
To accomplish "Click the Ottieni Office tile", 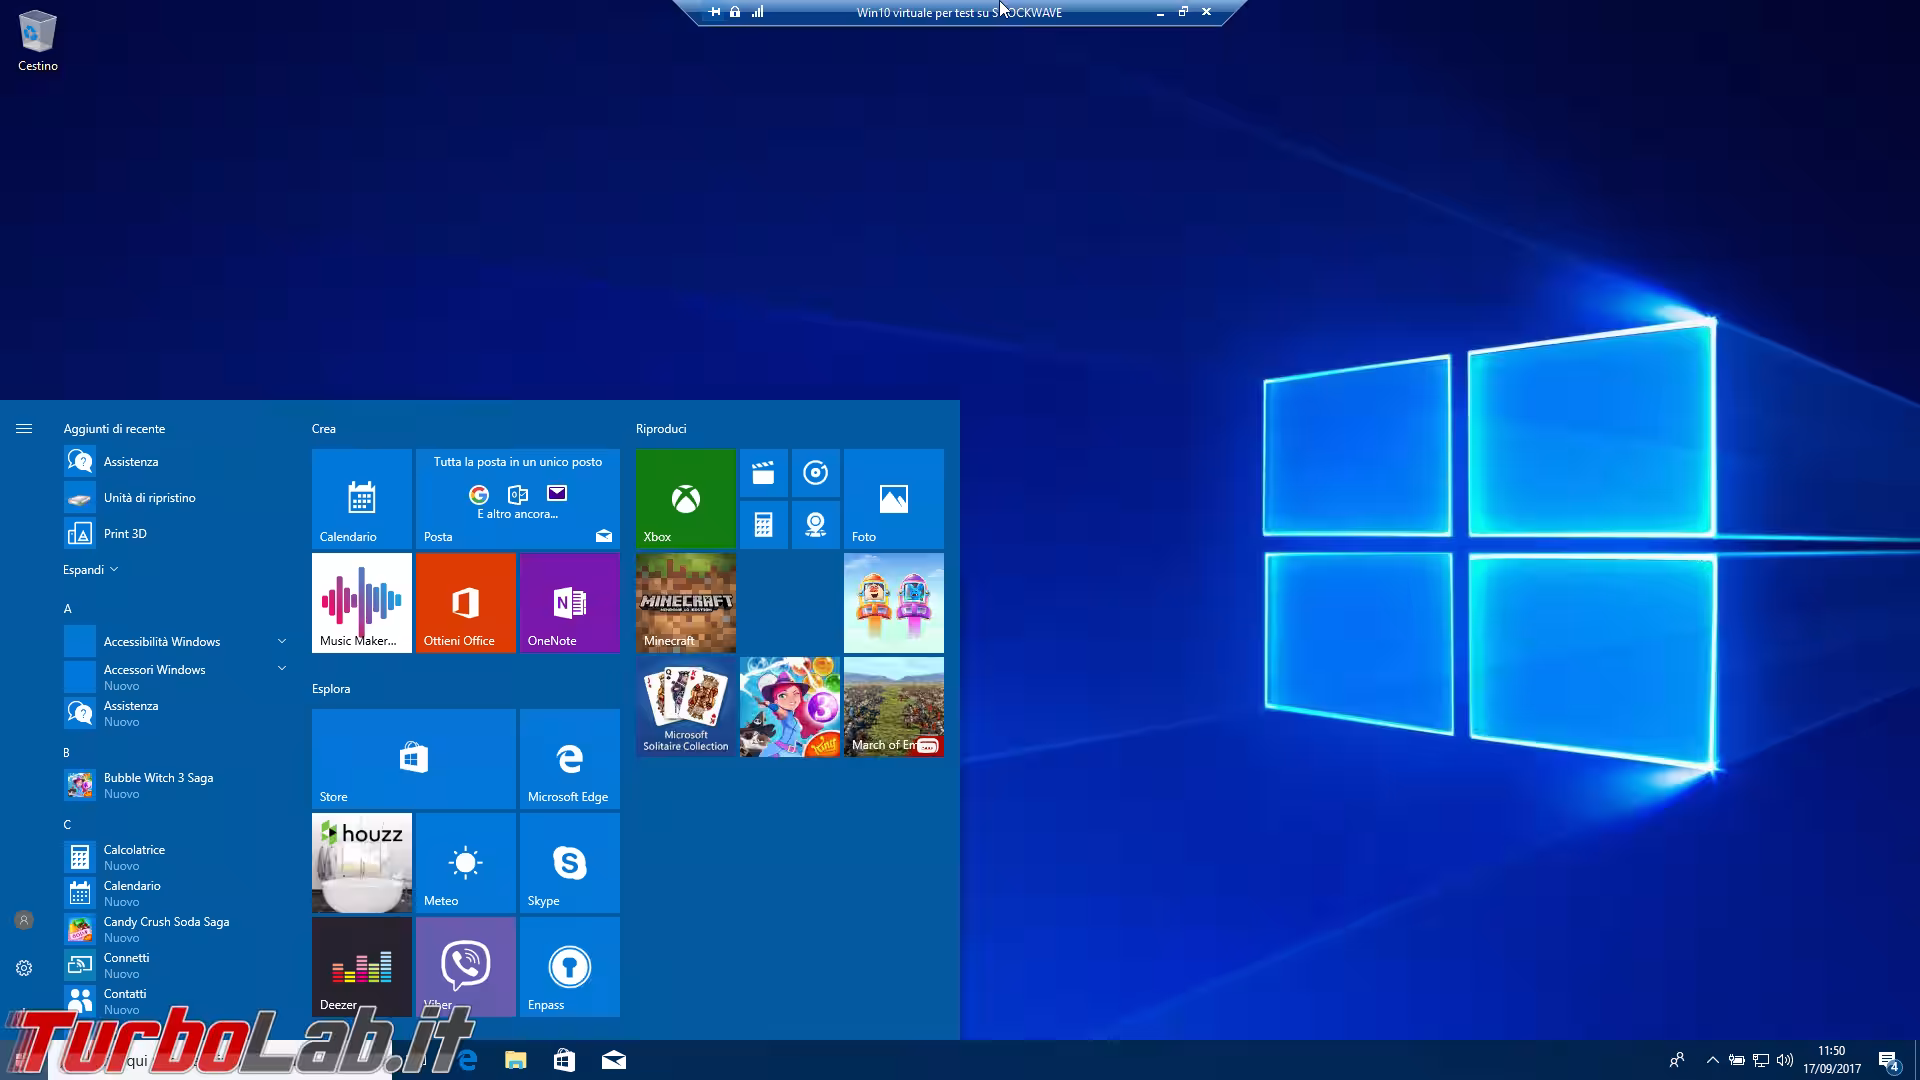I will [x=465, y=602].
